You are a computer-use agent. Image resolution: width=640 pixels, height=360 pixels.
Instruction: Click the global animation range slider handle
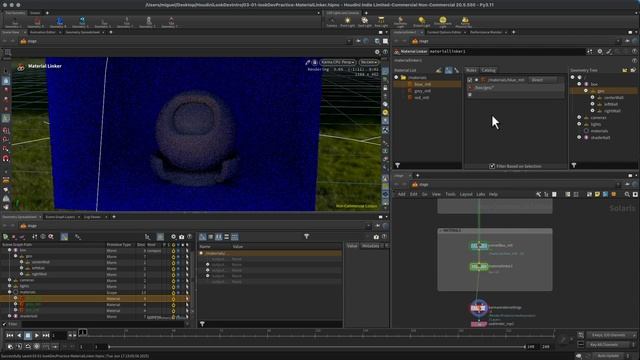pyautogui.click(x=109, y=347)
